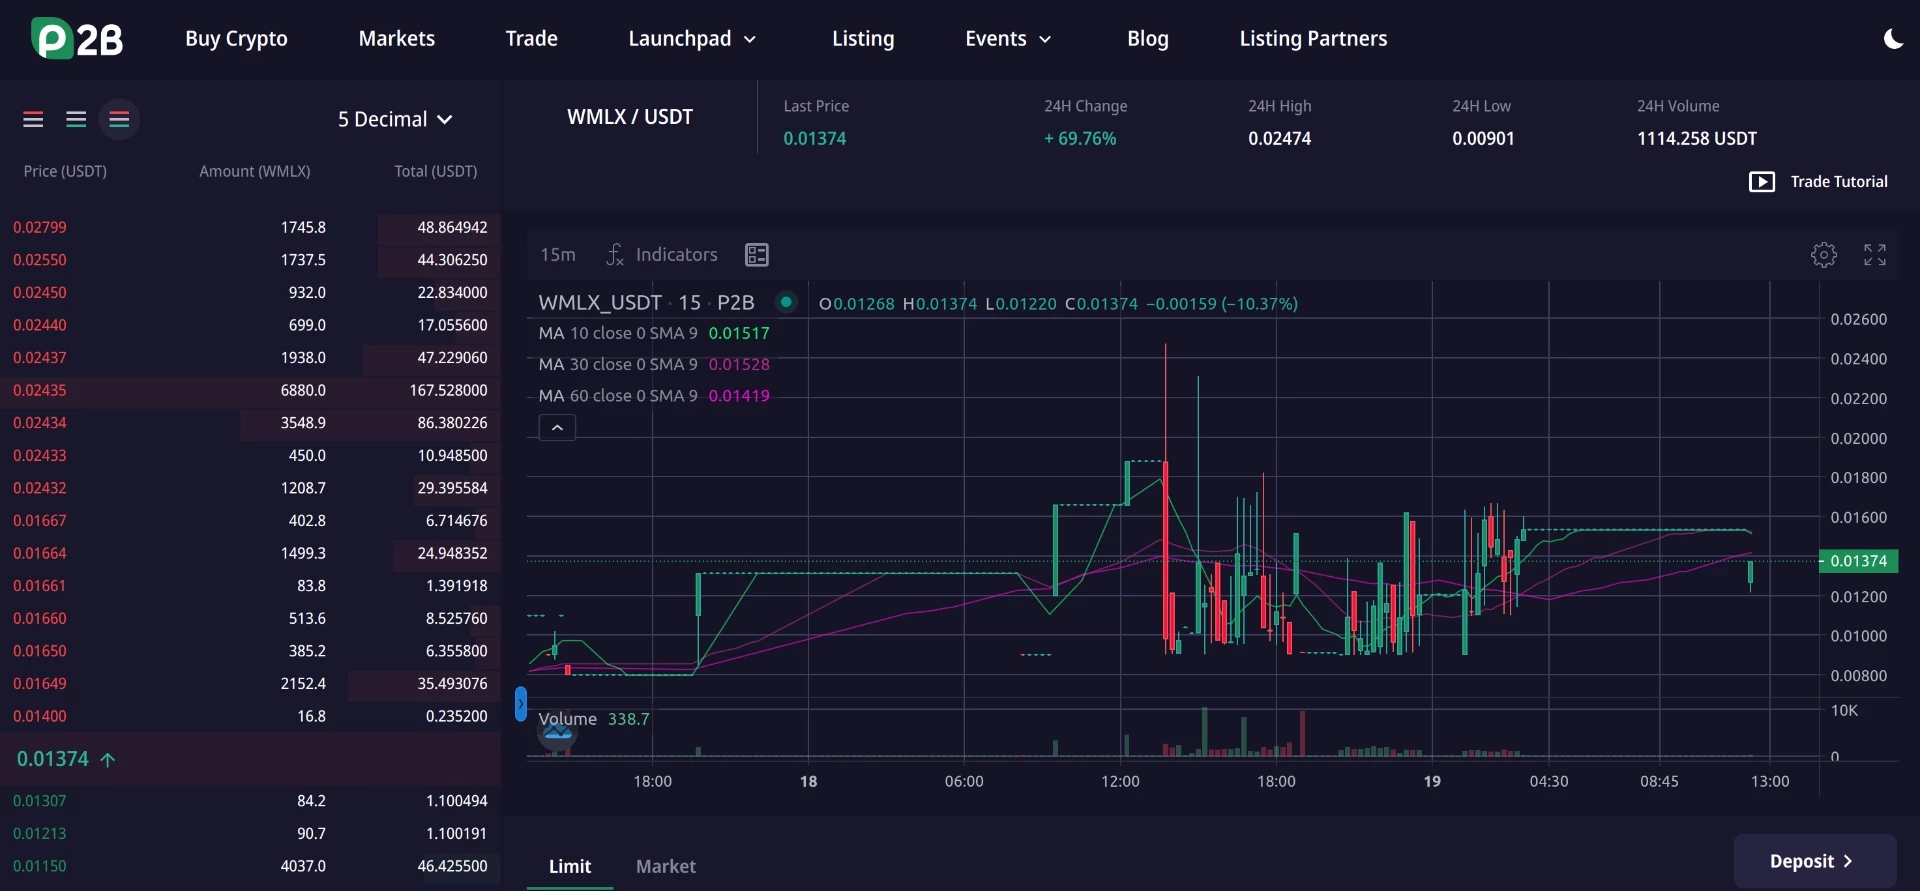The width and height of the screenshot is (1920, 891).
Task: Expand the Launchpad menu
Action: click(692, 39)
